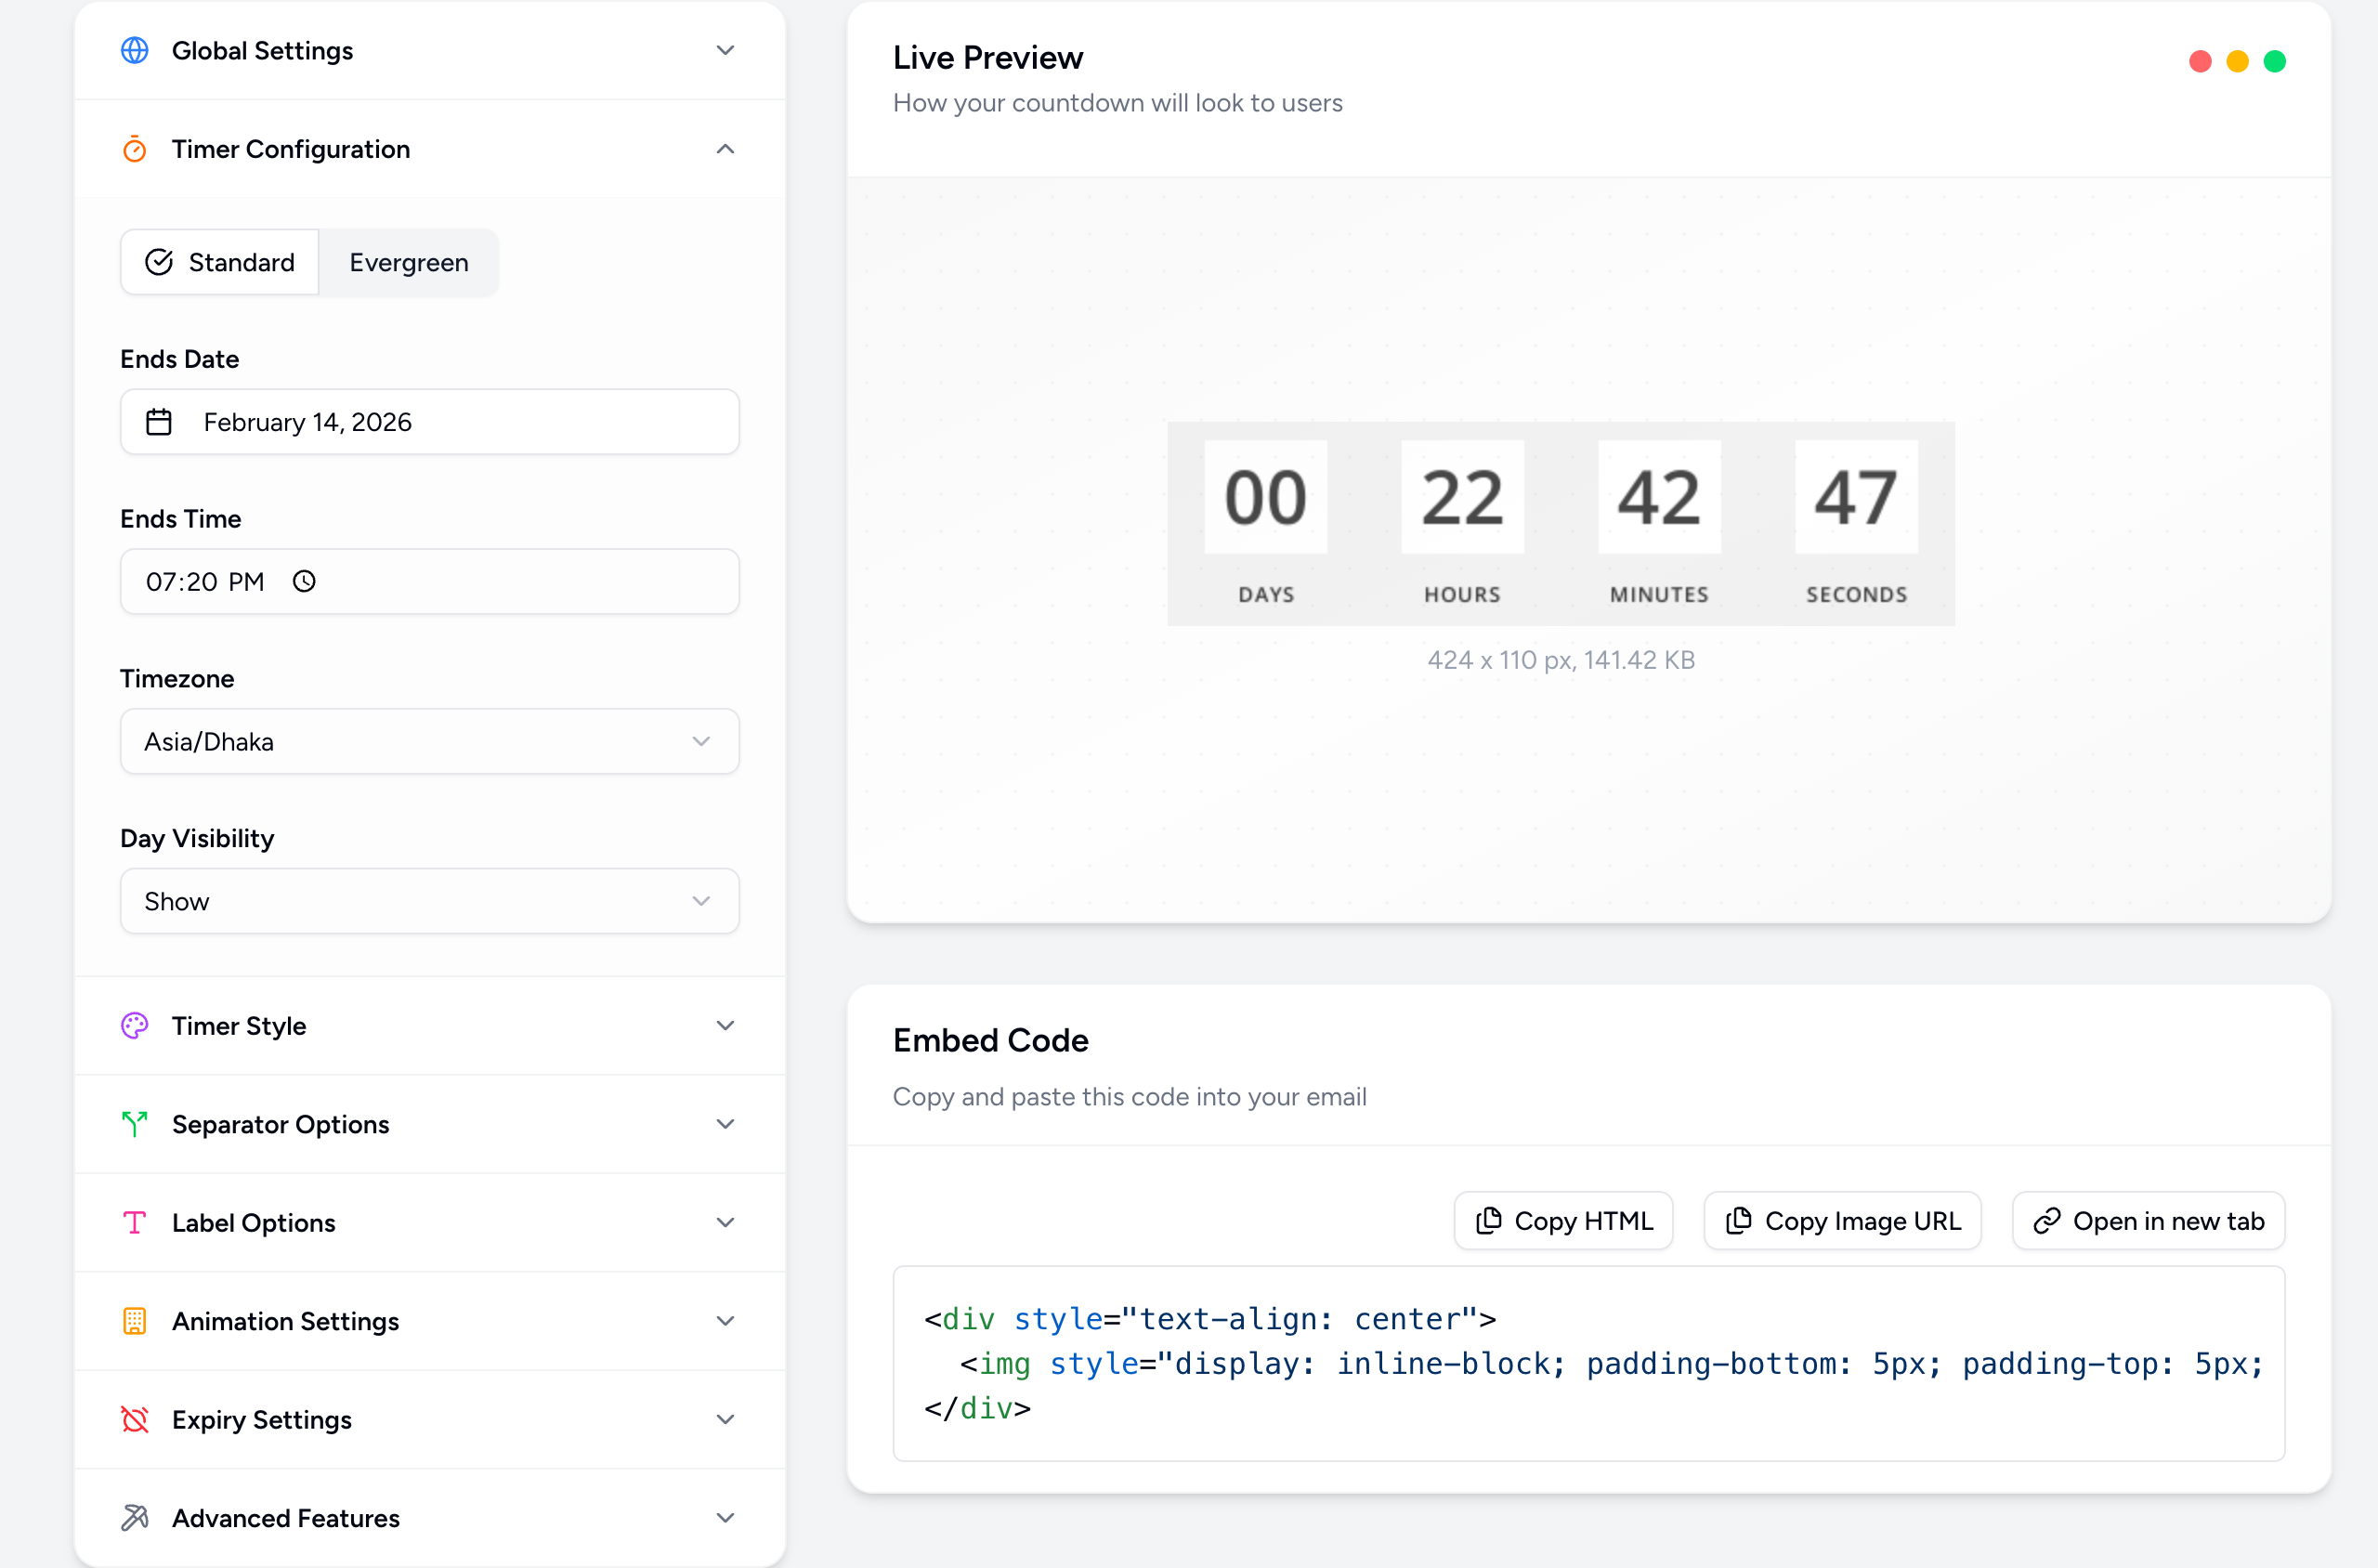Click the stopwatch icon beside Timer Configuration

pyautogui.click(x=135, y=148)
